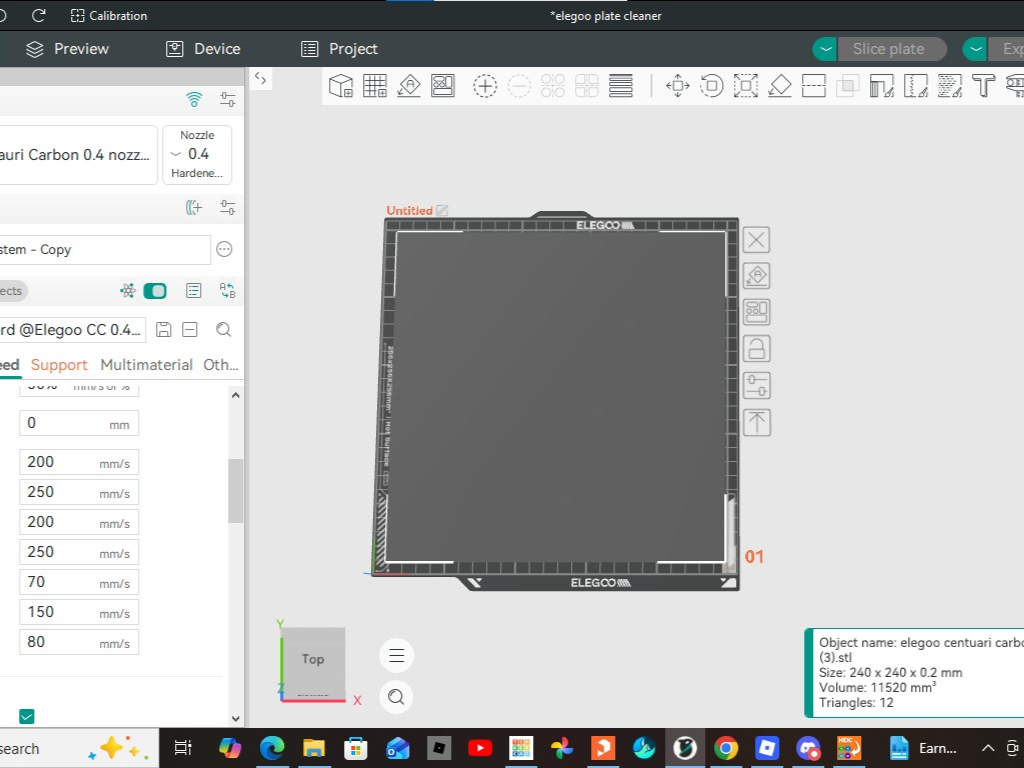Click the 70 mm/s speed field
This screenshot has height=768, width=1024.
click(x=79, y=583)
